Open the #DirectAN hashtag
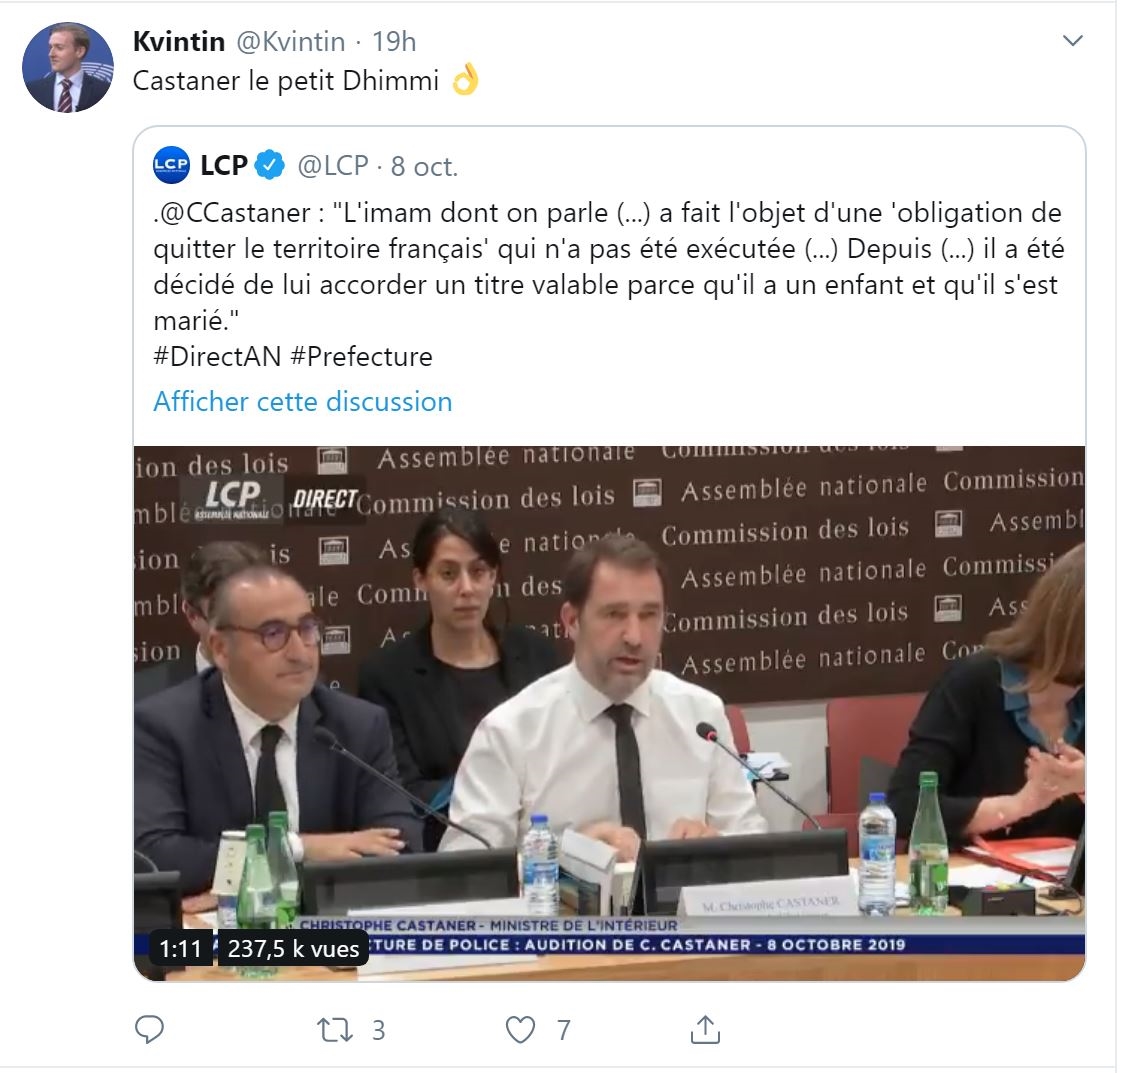Image resolution: width=1127 pixels, height=1073 pixels. tap(217, 356)
